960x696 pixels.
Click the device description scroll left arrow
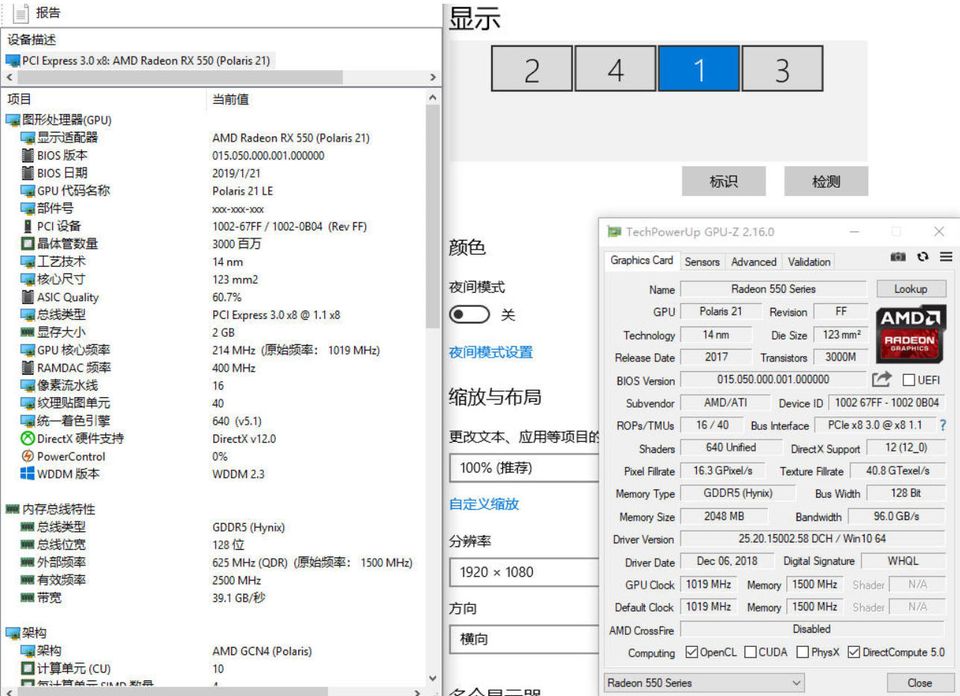point(9,78)
